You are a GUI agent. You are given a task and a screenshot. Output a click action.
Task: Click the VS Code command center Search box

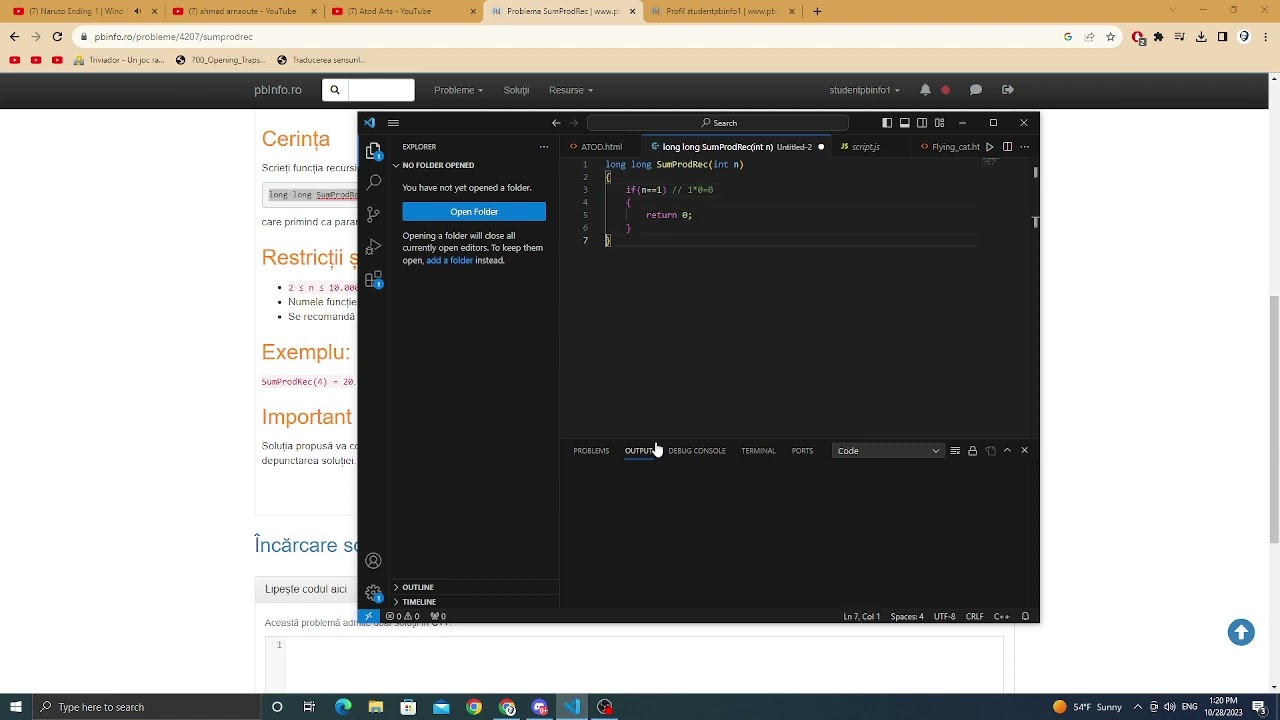(x=718, y=123)
